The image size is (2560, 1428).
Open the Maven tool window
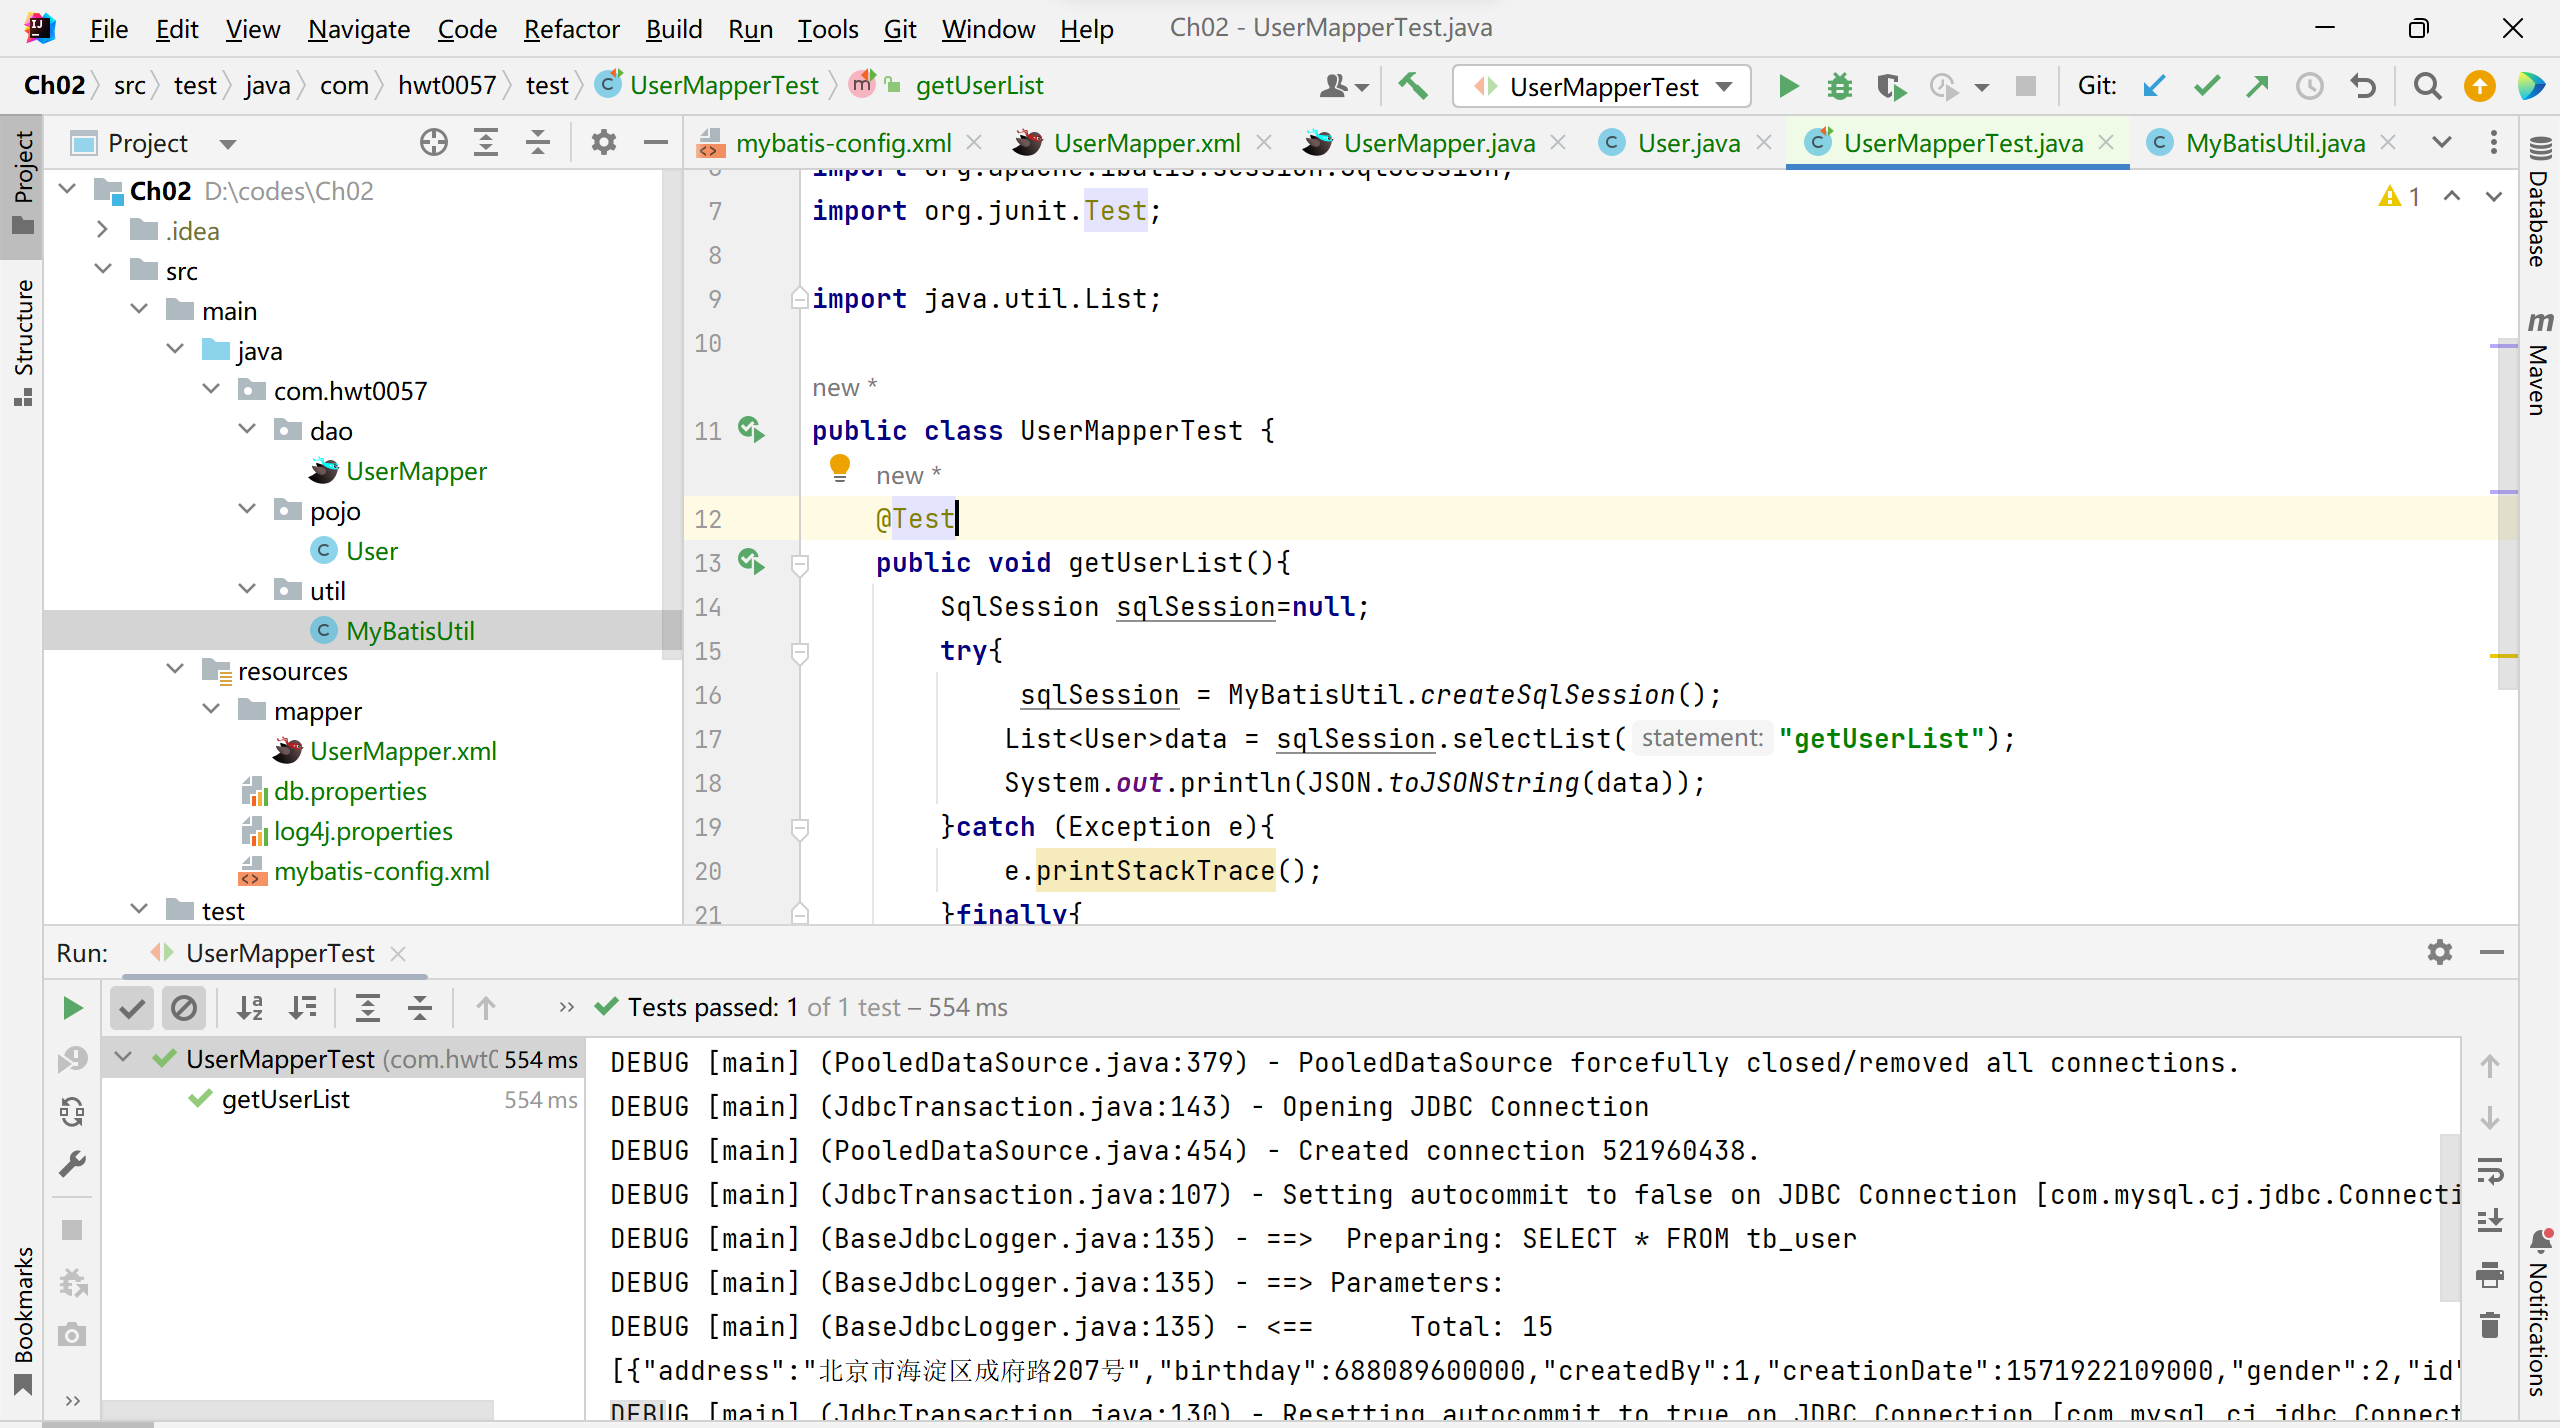pyautogui.click(x=2540, y=364)
